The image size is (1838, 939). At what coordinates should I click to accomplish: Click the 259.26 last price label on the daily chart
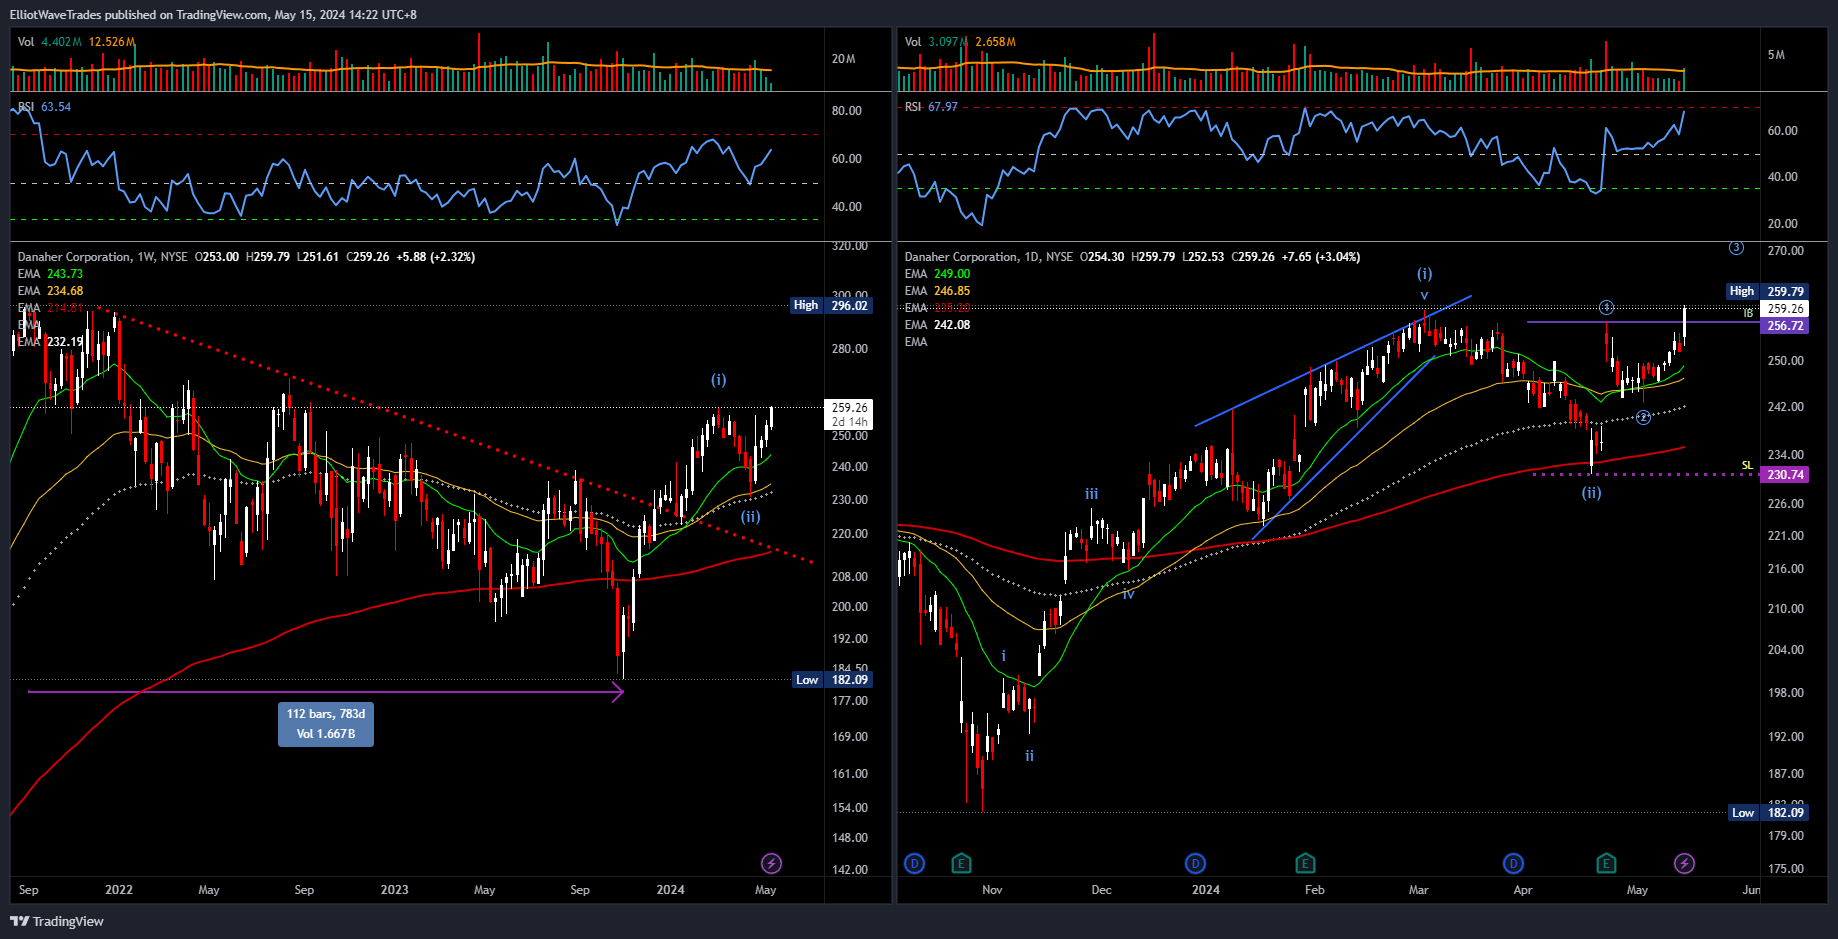(1785, 309)
